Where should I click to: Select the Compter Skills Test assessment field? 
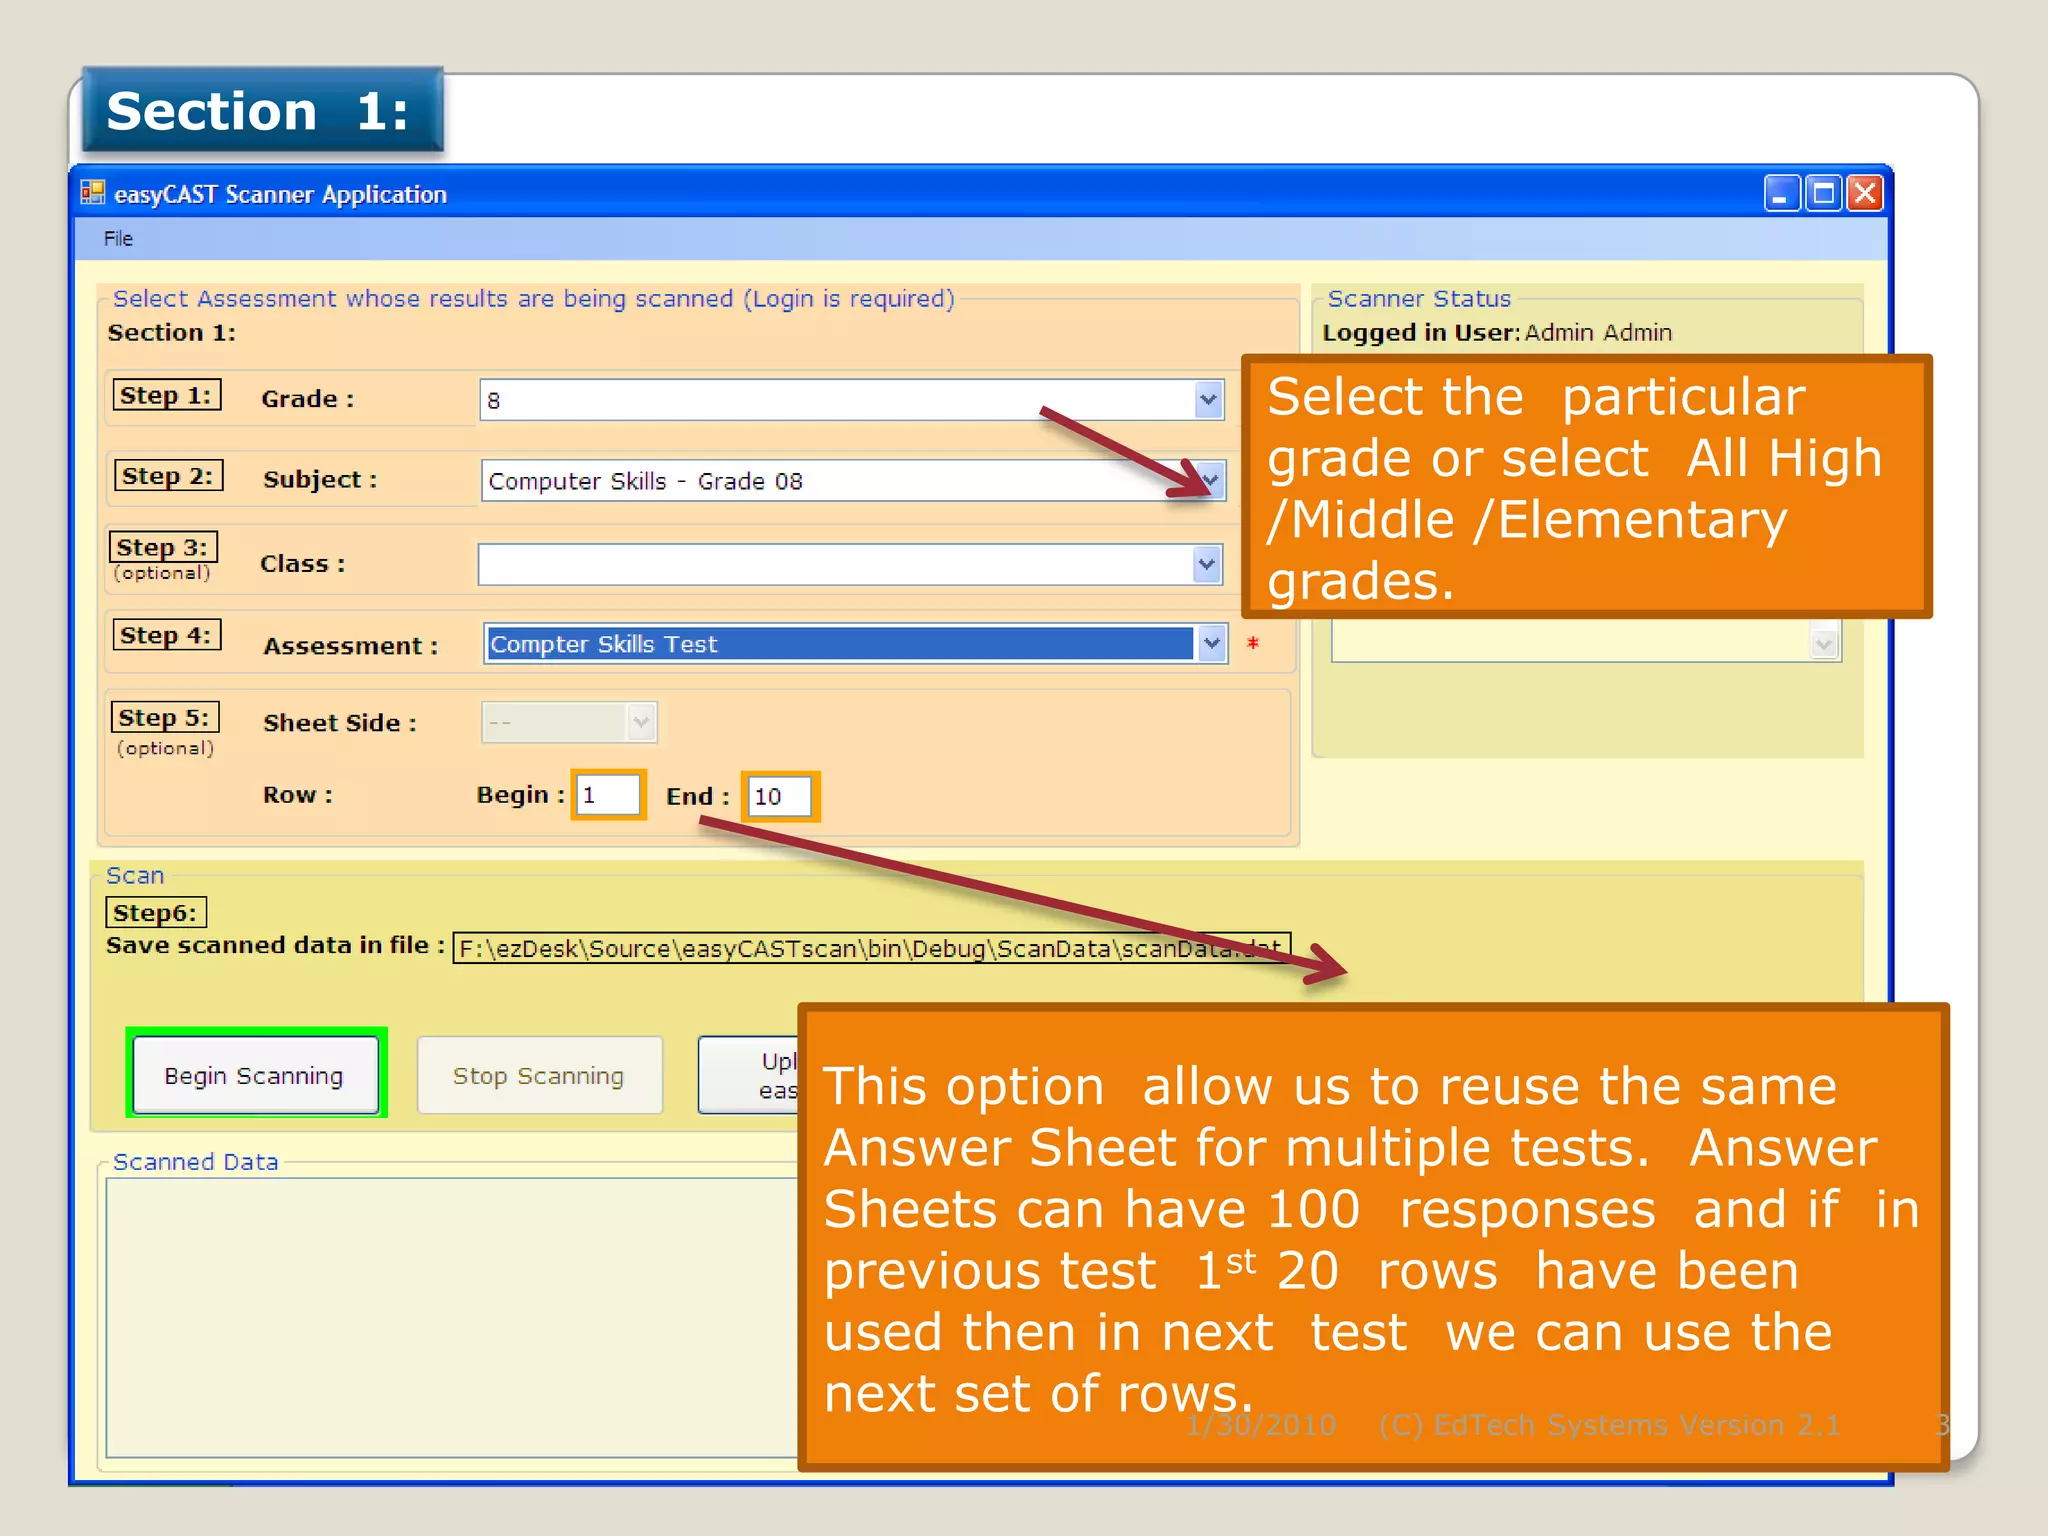pos(838,644)
